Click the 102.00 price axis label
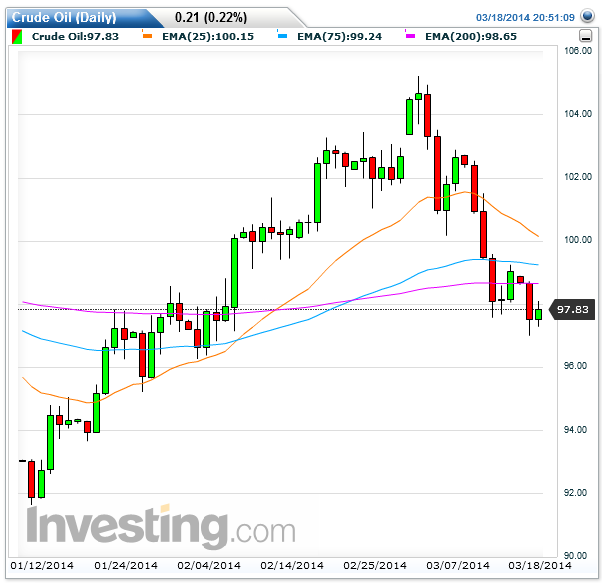The height and width of the screenshot is (583, 606). point(578,177)
